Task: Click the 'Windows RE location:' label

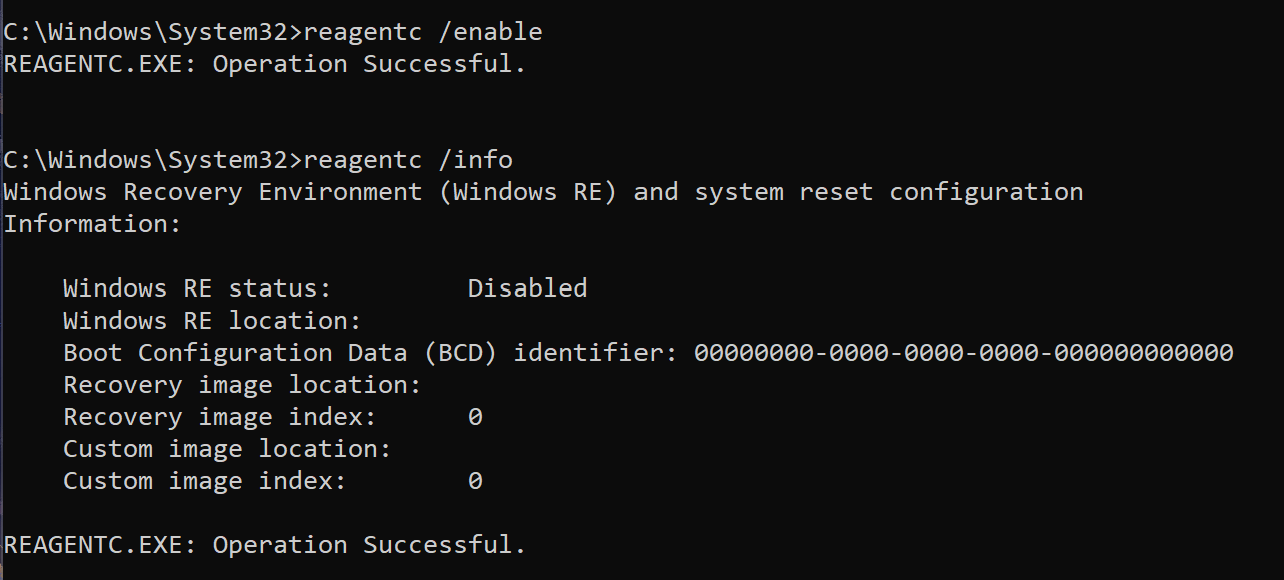Action: [212, 321]
